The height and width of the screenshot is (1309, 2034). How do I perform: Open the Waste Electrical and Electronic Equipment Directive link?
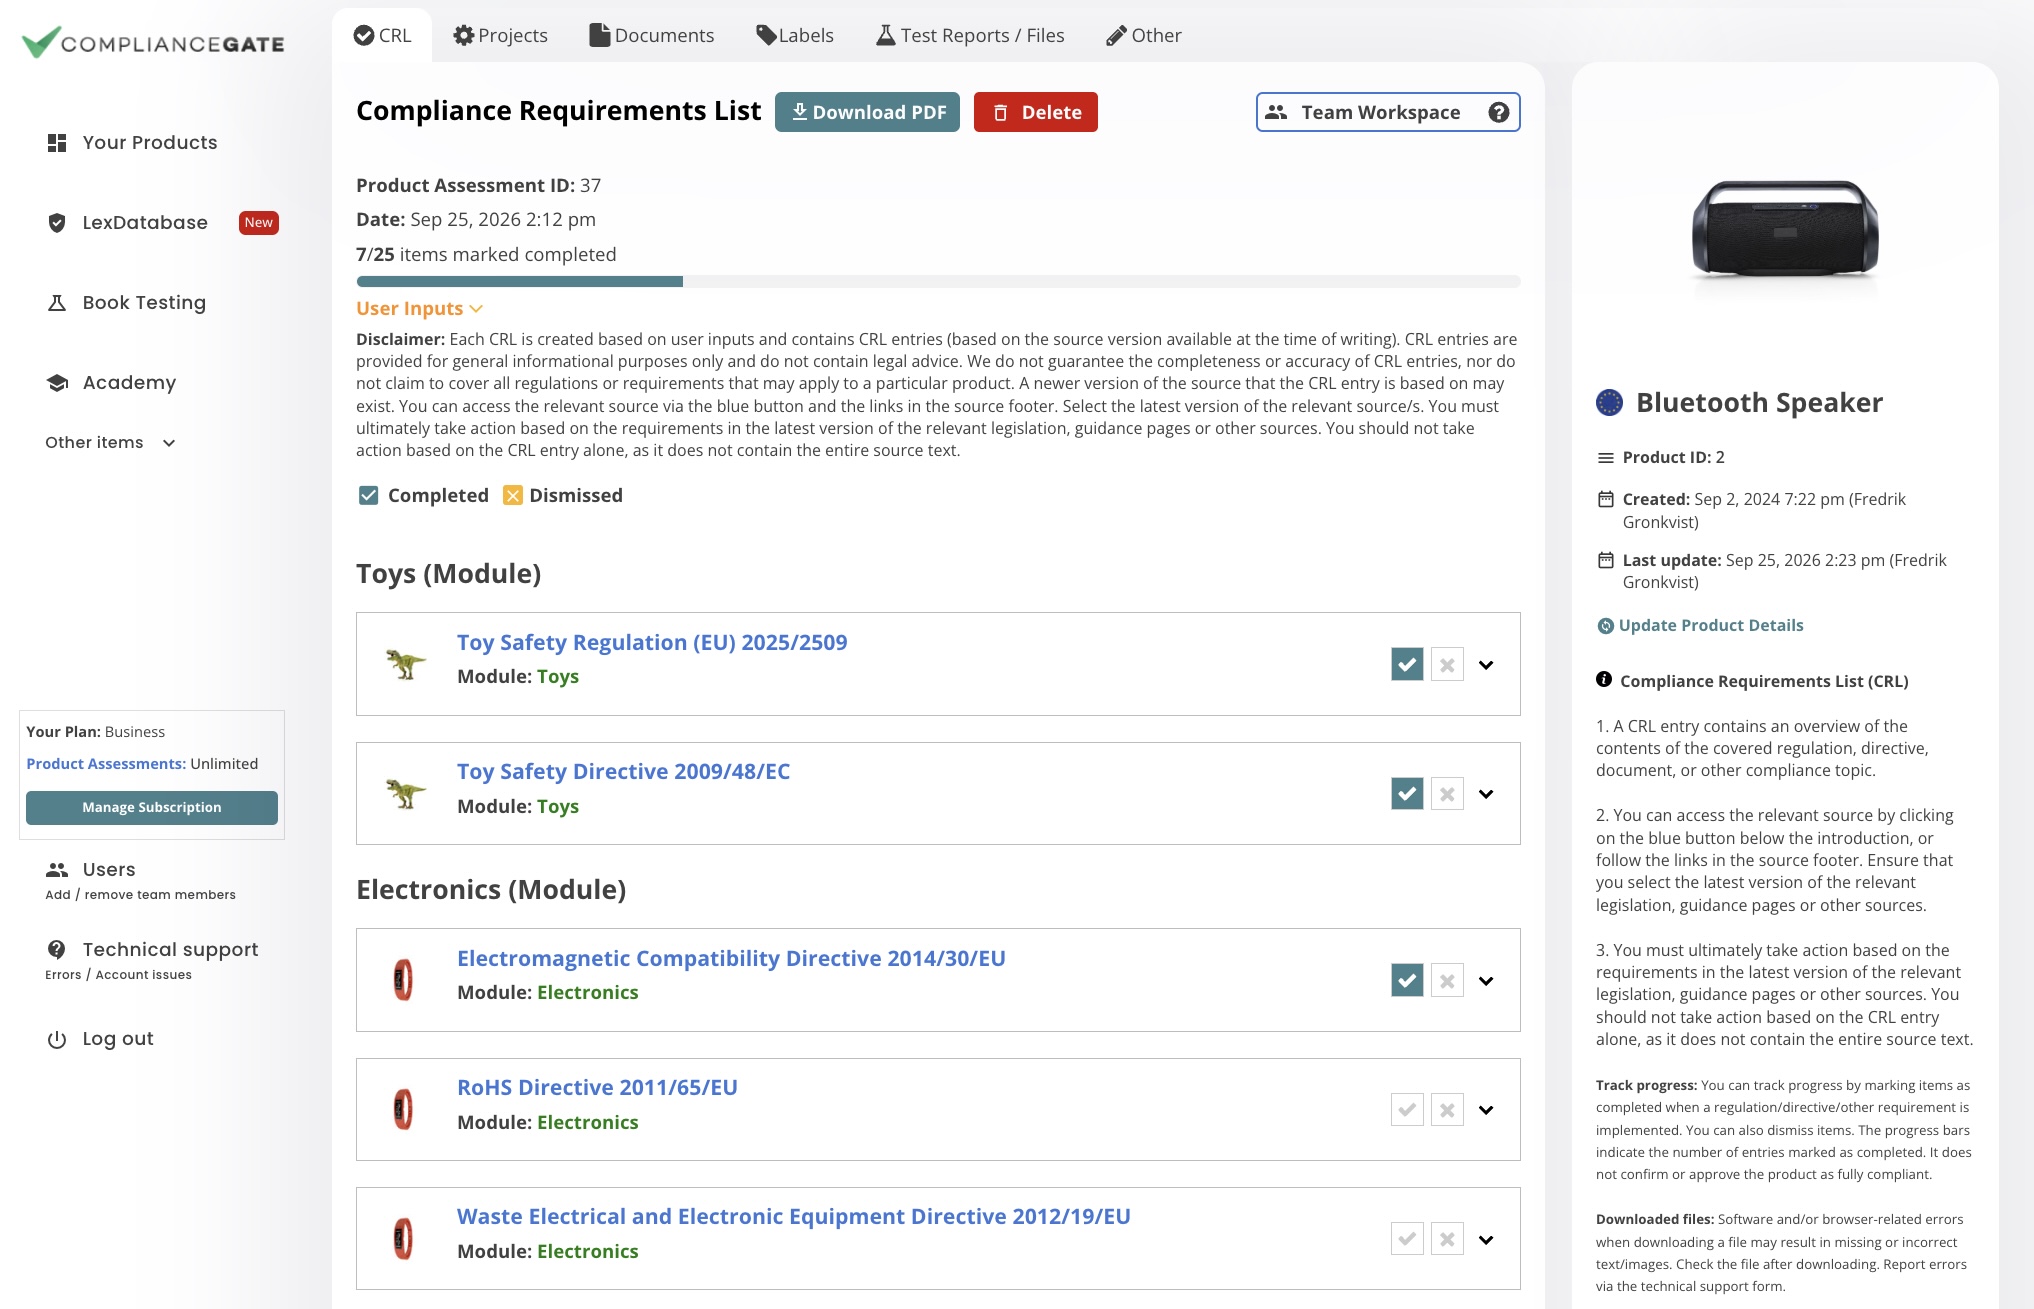pos(794,1217)
